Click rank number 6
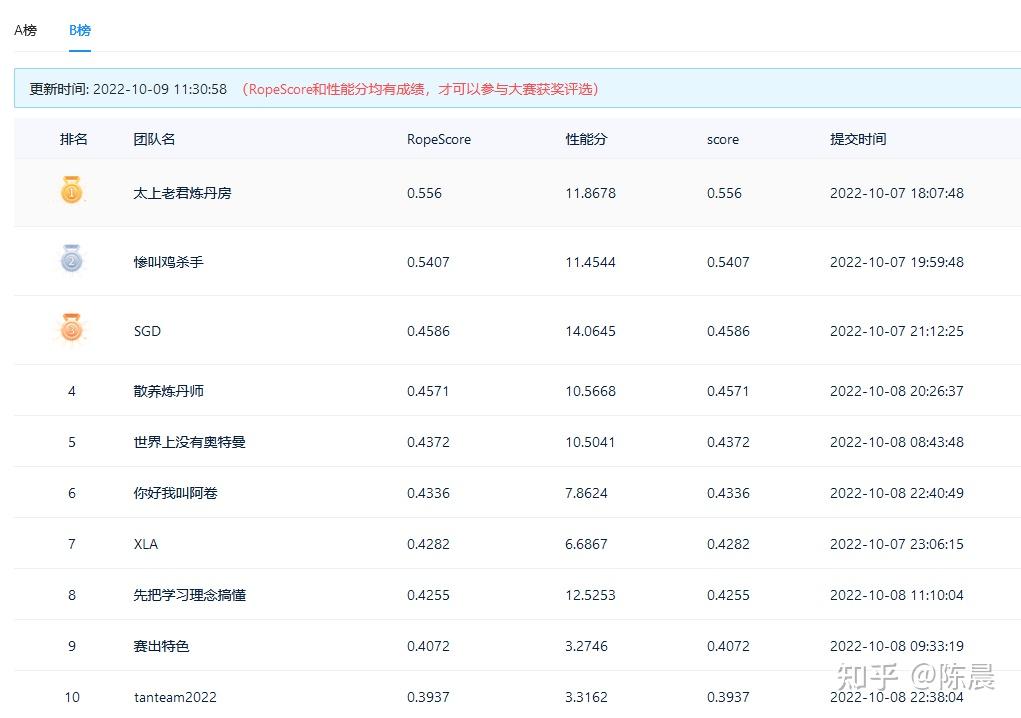This screenshot has height=718, width=1021. point(72,493)
